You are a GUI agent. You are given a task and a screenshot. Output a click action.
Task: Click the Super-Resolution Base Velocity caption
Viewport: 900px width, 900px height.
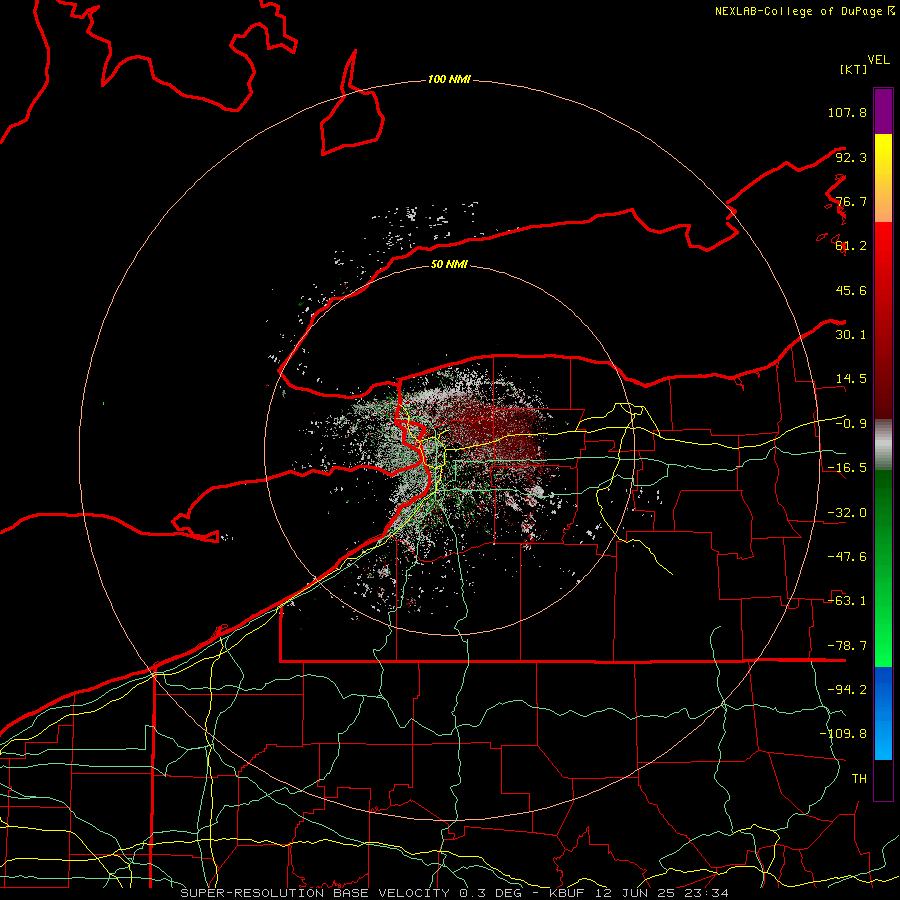[x=454, y=893]
